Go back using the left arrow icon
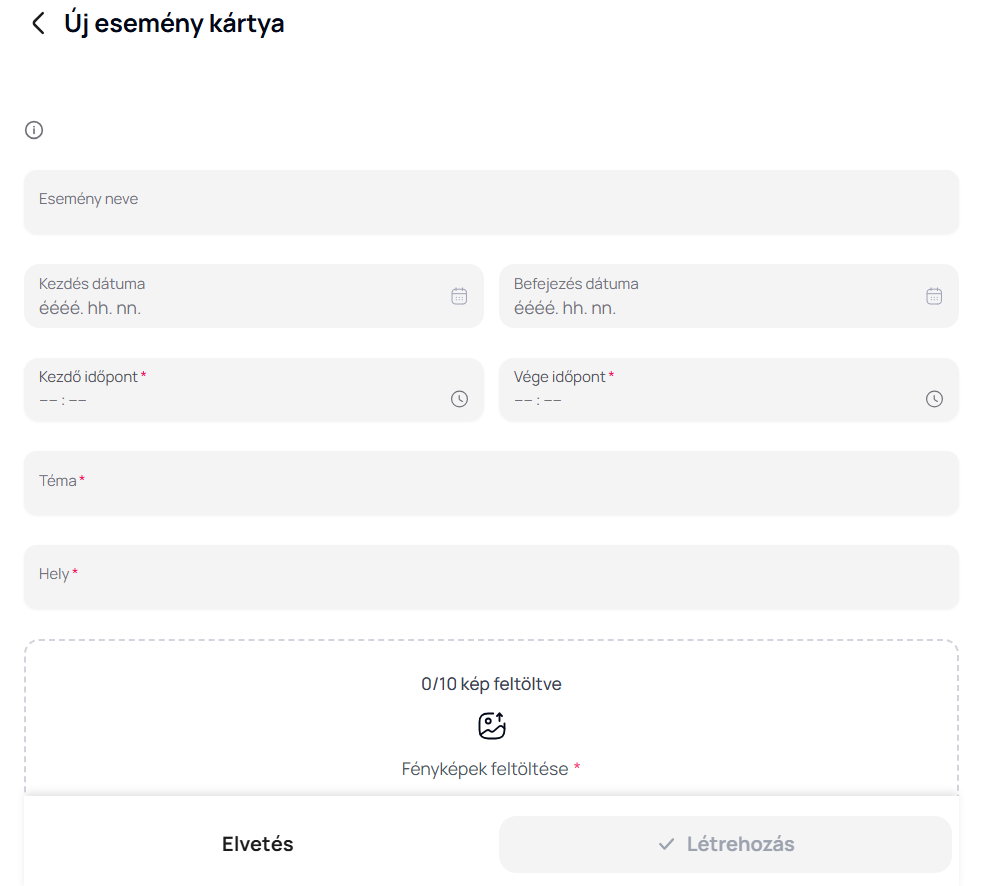 click(x=38, y=24)
